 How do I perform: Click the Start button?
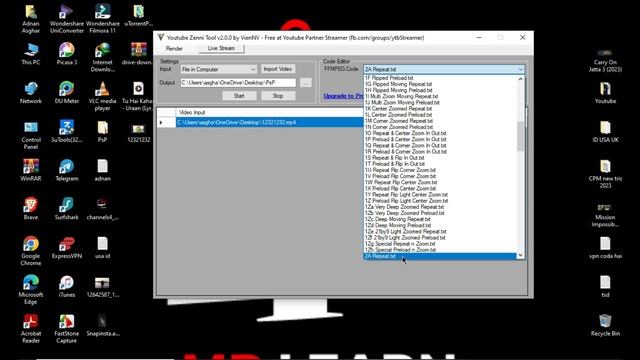(x=239, y=96)
